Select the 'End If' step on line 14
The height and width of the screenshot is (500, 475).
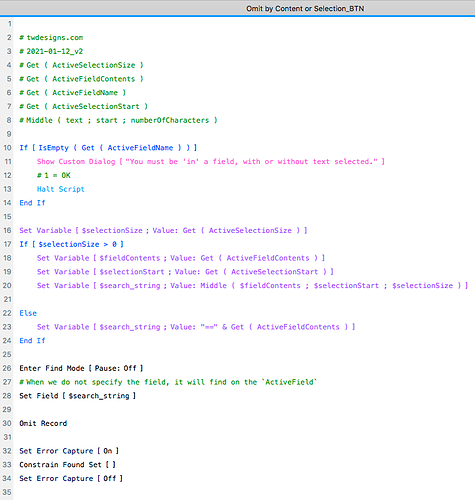click(x=32, y=203)
